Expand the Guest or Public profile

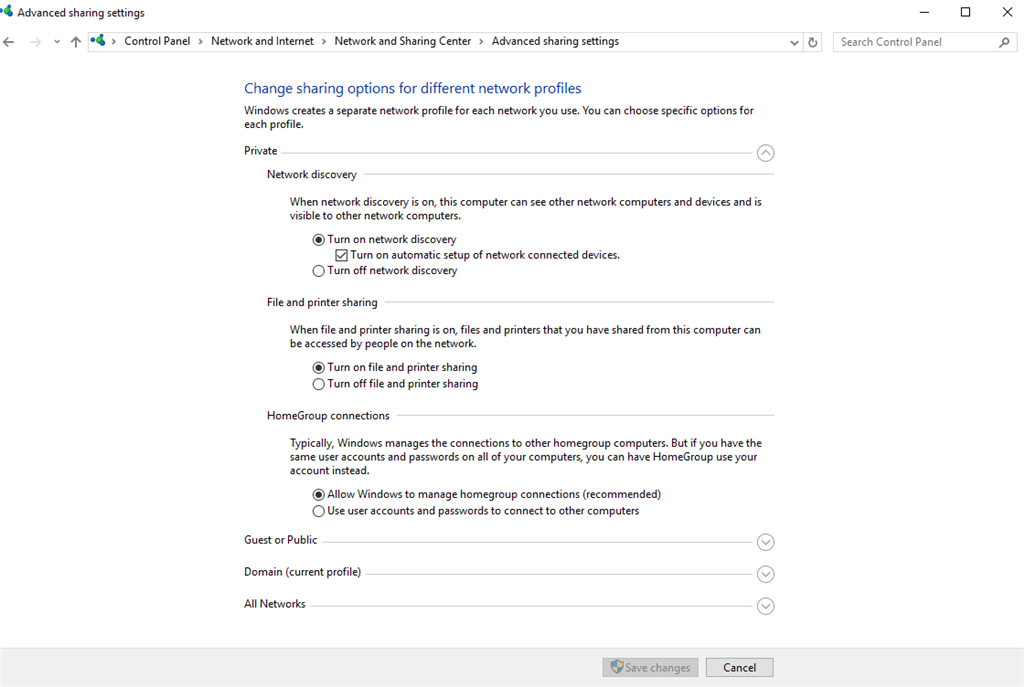[765, 542]
